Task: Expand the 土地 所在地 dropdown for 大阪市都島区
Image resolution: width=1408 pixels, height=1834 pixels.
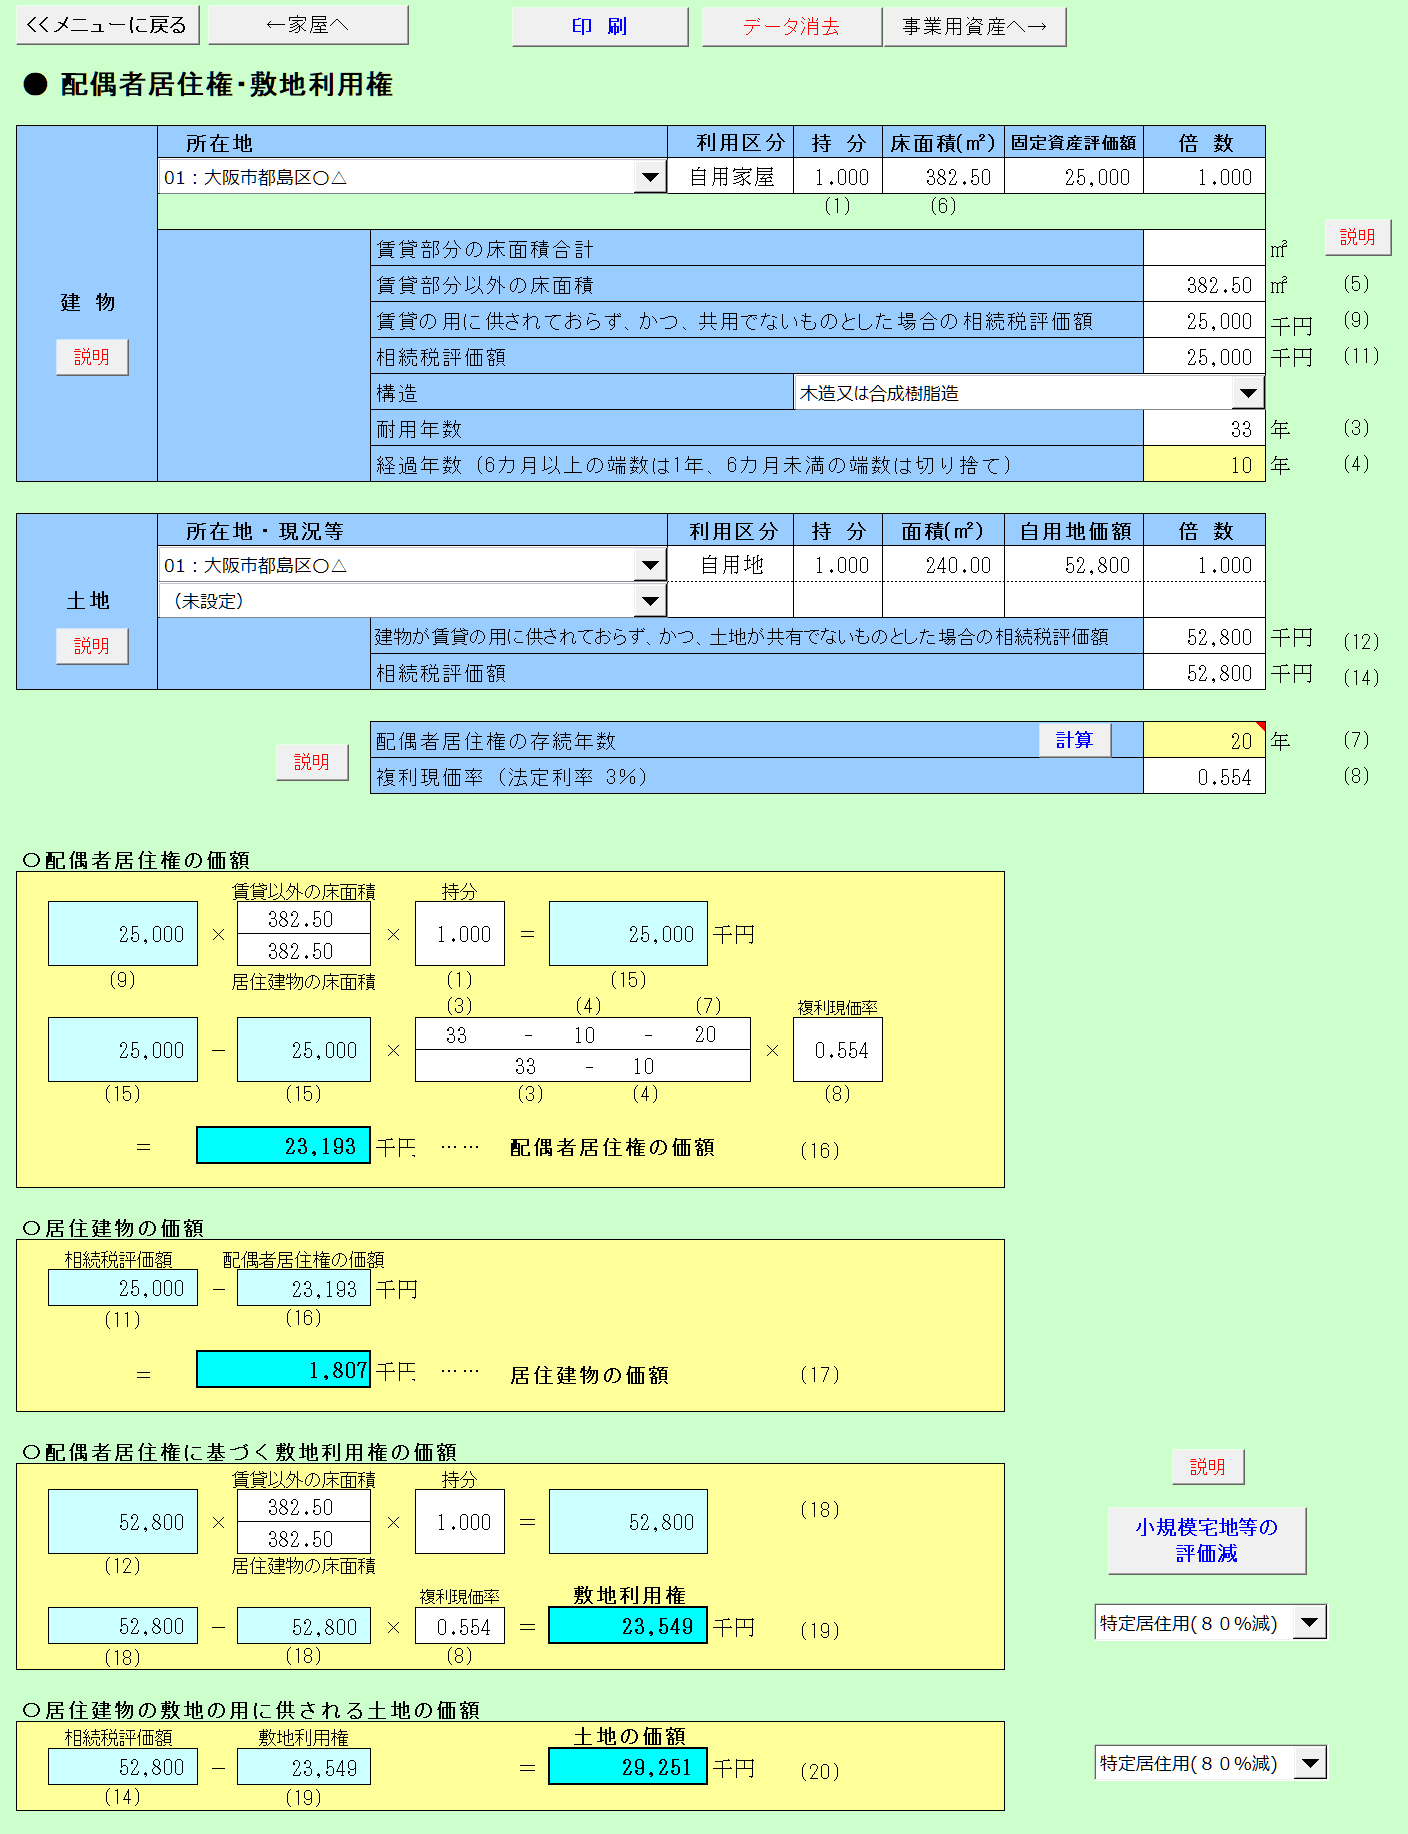Action: (x=650, y=566)
